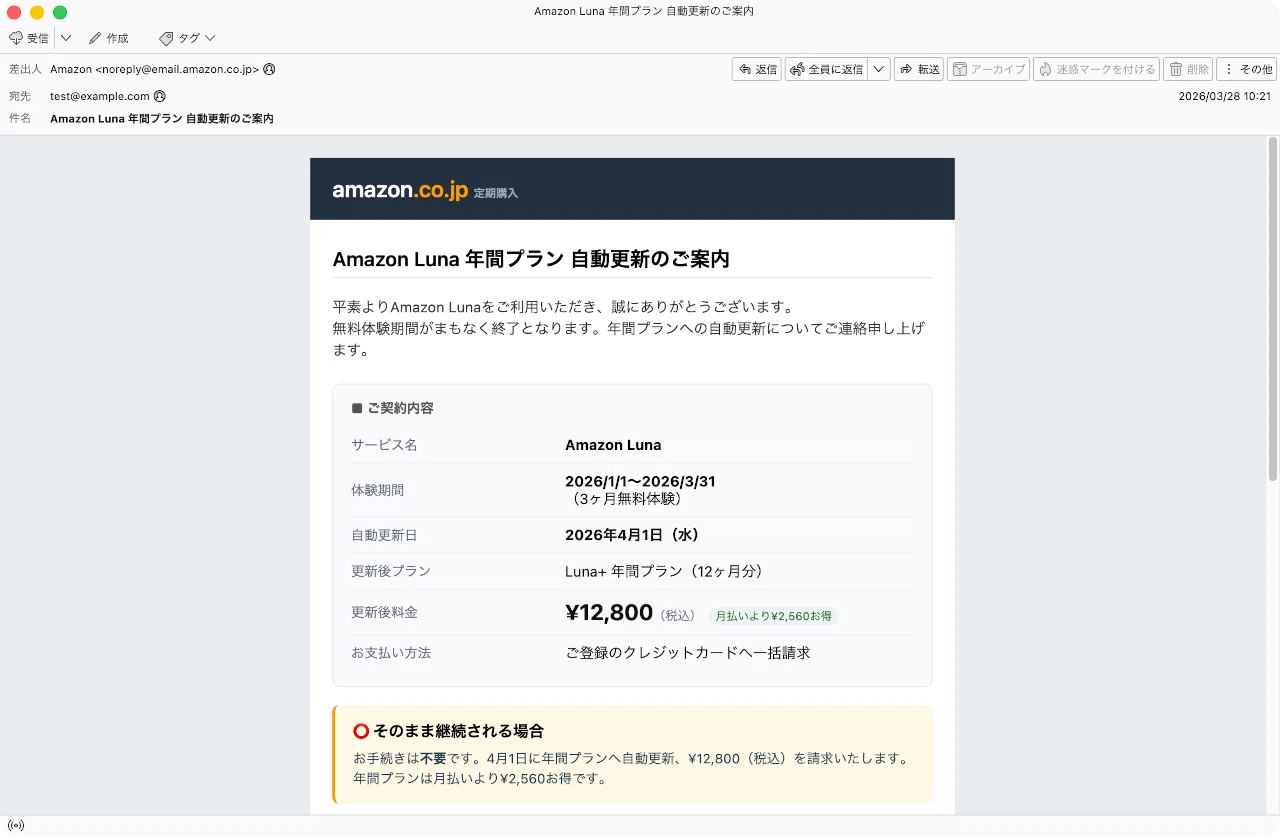Screen dimensions: 1280x836
Task: Click the contact icon beside sender address
Action: [x=269, y=69]
